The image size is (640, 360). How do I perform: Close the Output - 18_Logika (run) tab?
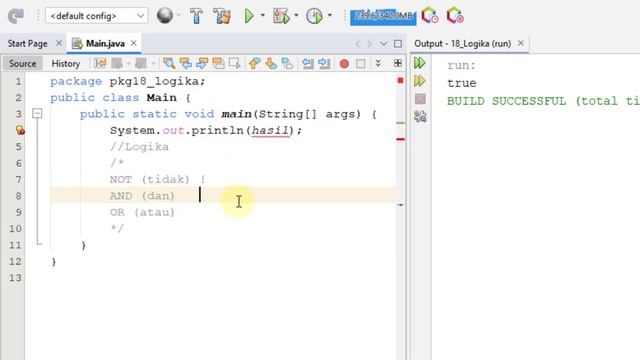pos(520,43)
